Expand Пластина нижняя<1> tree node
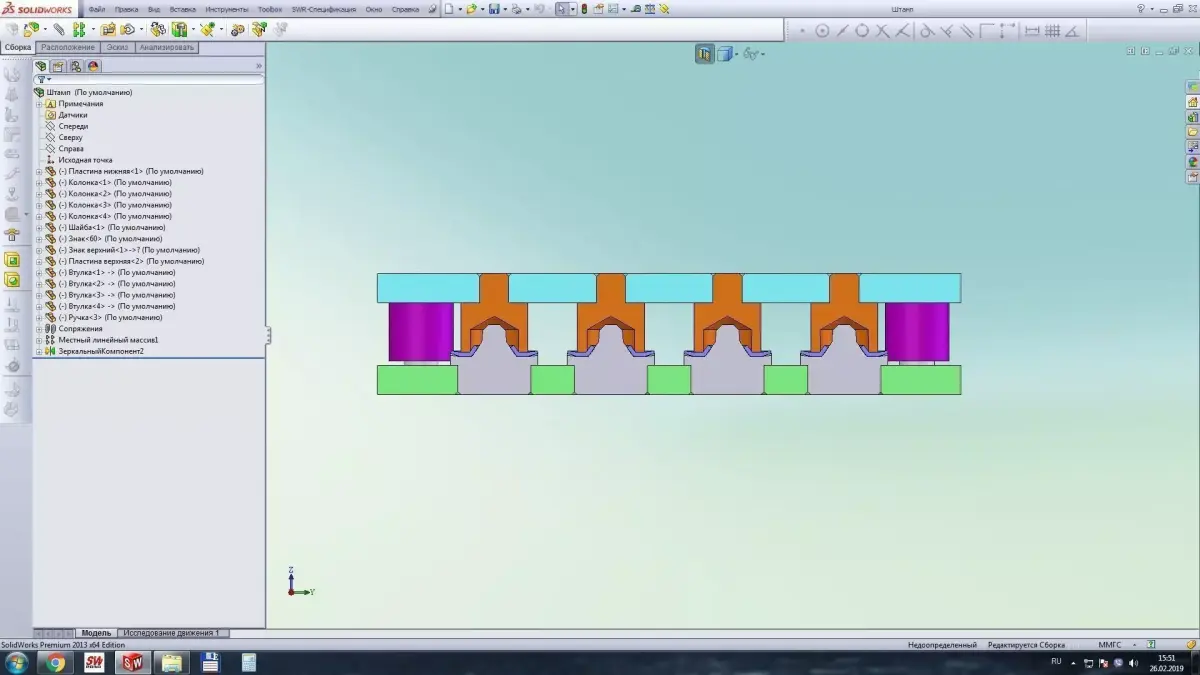Screen dimensions: 1200x675 tap(39, 171)
